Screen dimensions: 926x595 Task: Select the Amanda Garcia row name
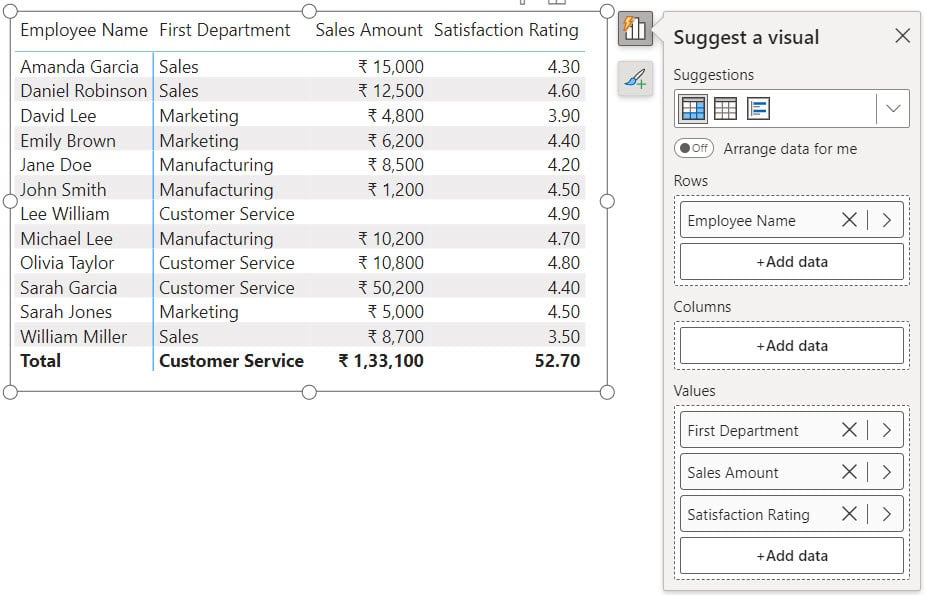pyautogui.click(x=79, y=67)
